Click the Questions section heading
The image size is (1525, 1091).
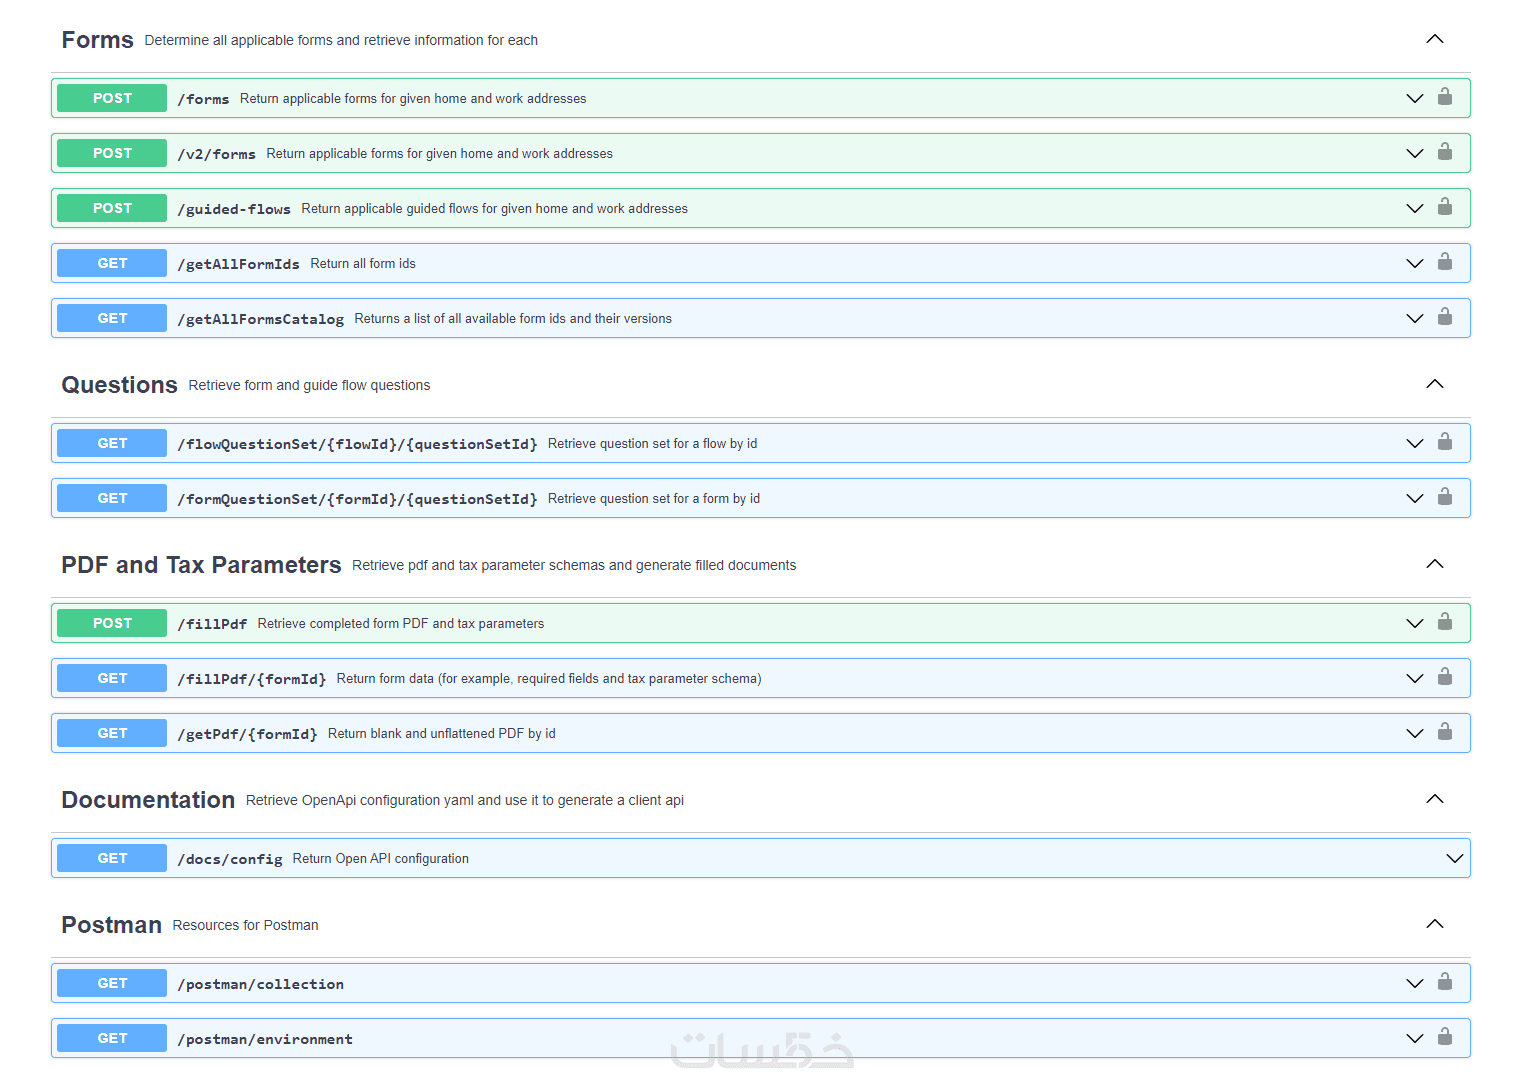tap(119, 385)
